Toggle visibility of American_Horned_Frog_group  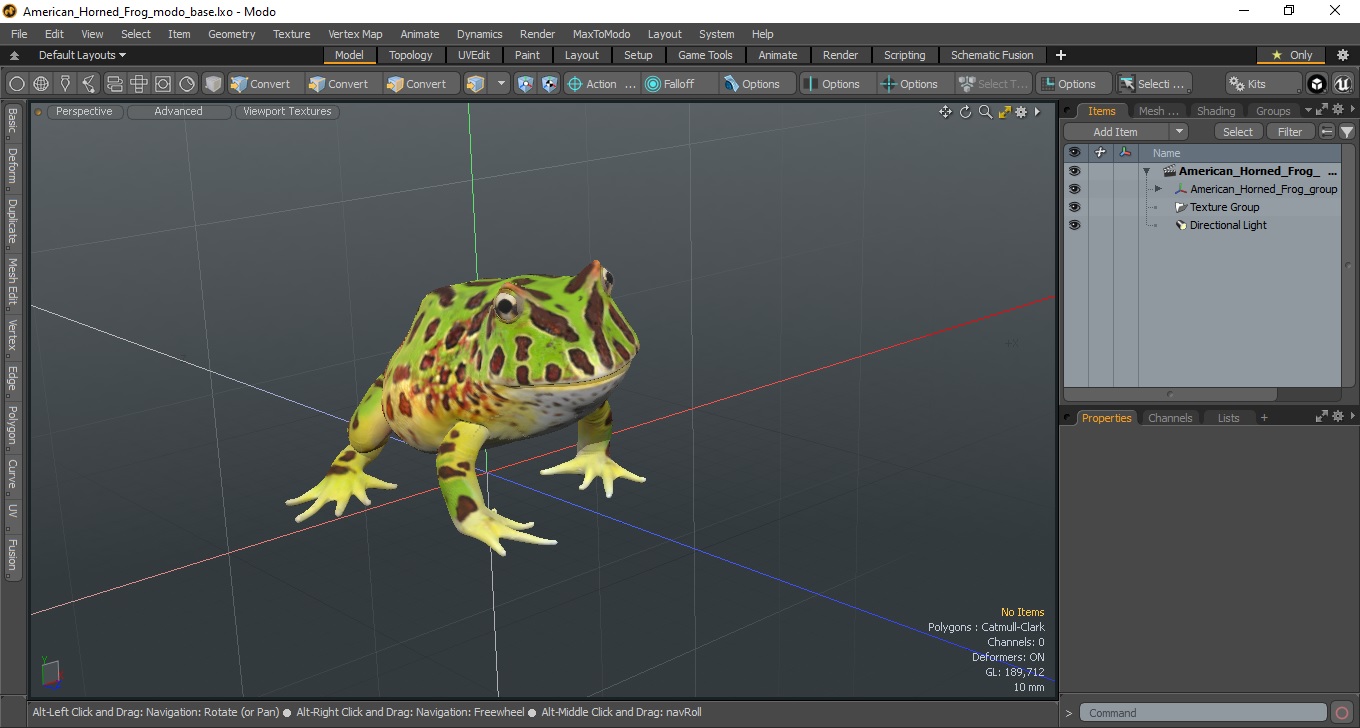point(1074,189)
